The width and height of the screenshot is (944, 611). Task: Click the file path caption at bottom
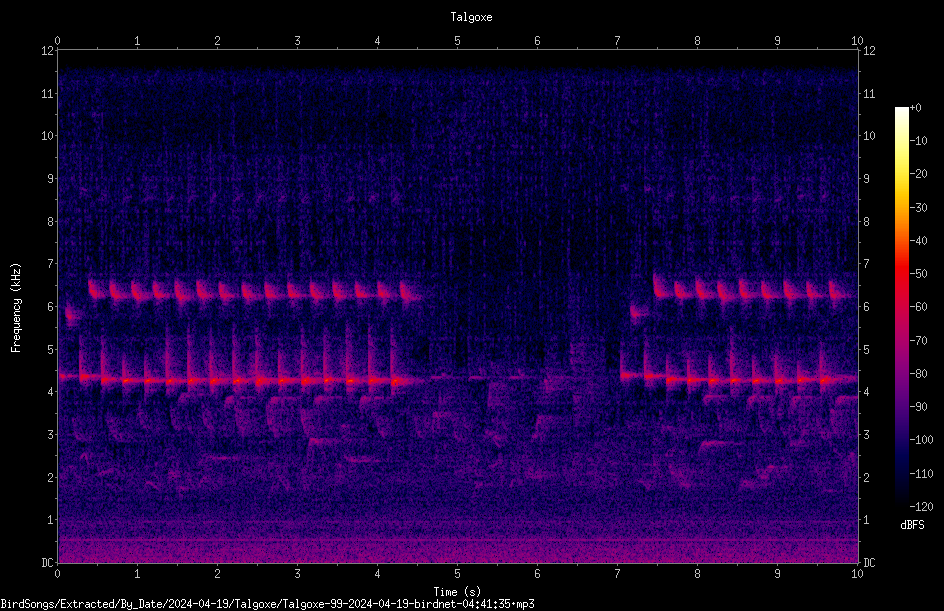pyautogui.click(x=267, y=604)
